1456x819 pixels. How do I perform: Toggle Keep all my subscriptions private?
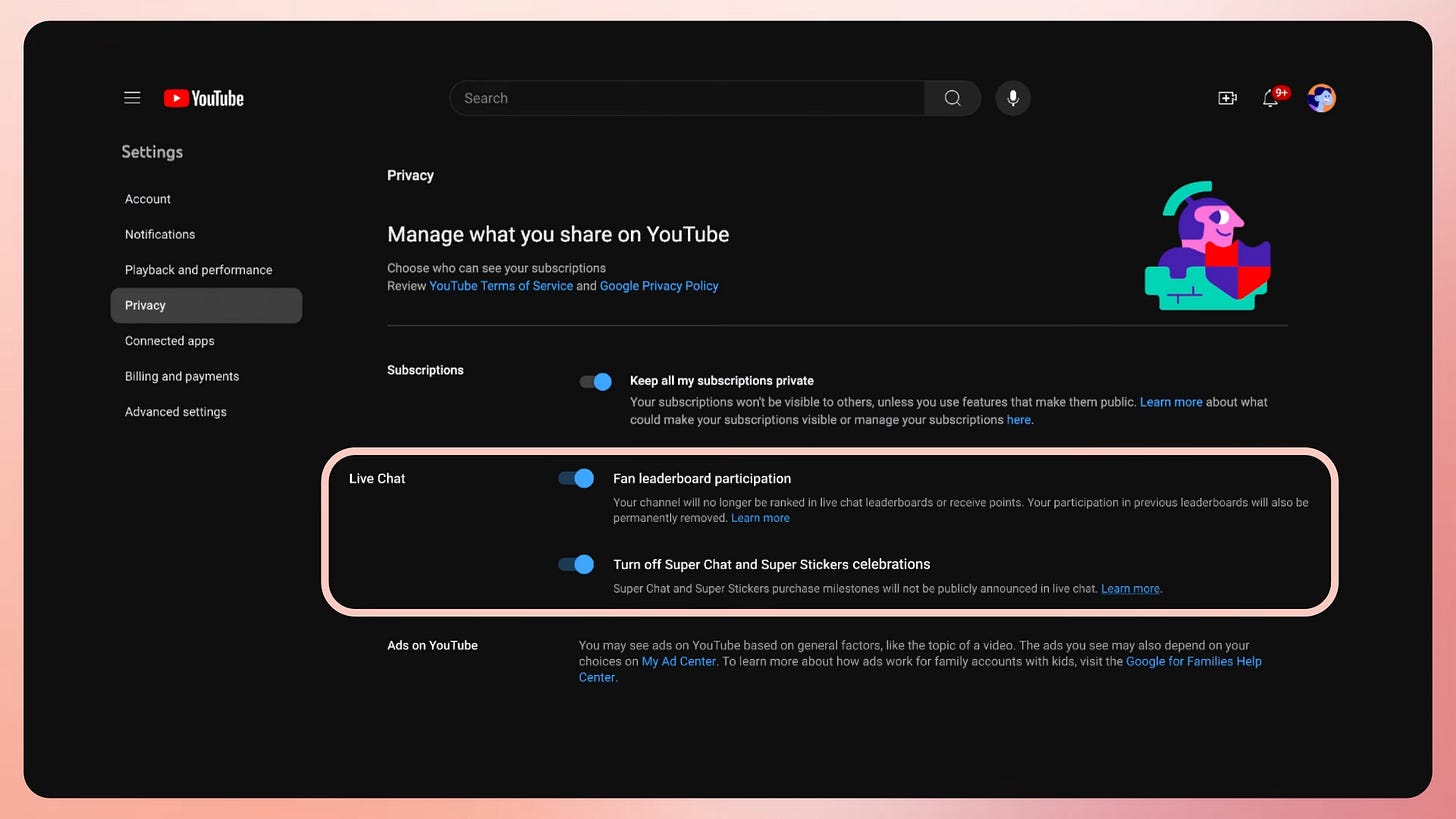(x=596, y=381)
